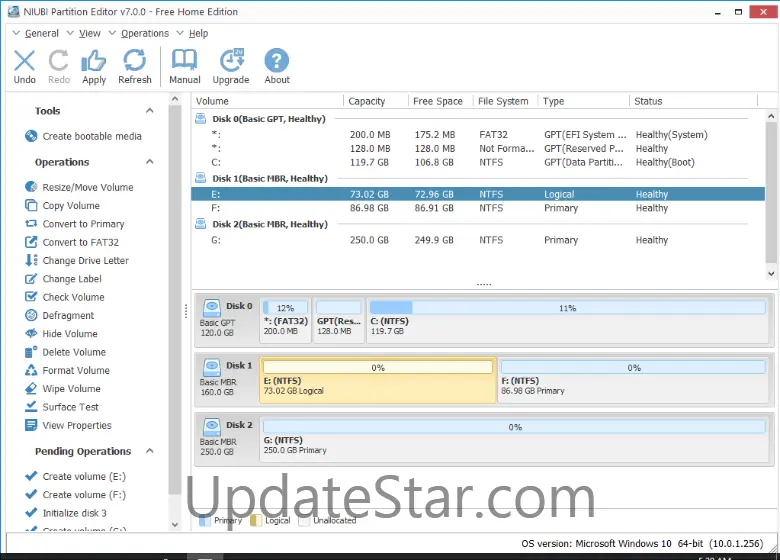Select the Not Forma... reserved partition row
The height and width of the screenshot is (560, 780).
point(478,148)
